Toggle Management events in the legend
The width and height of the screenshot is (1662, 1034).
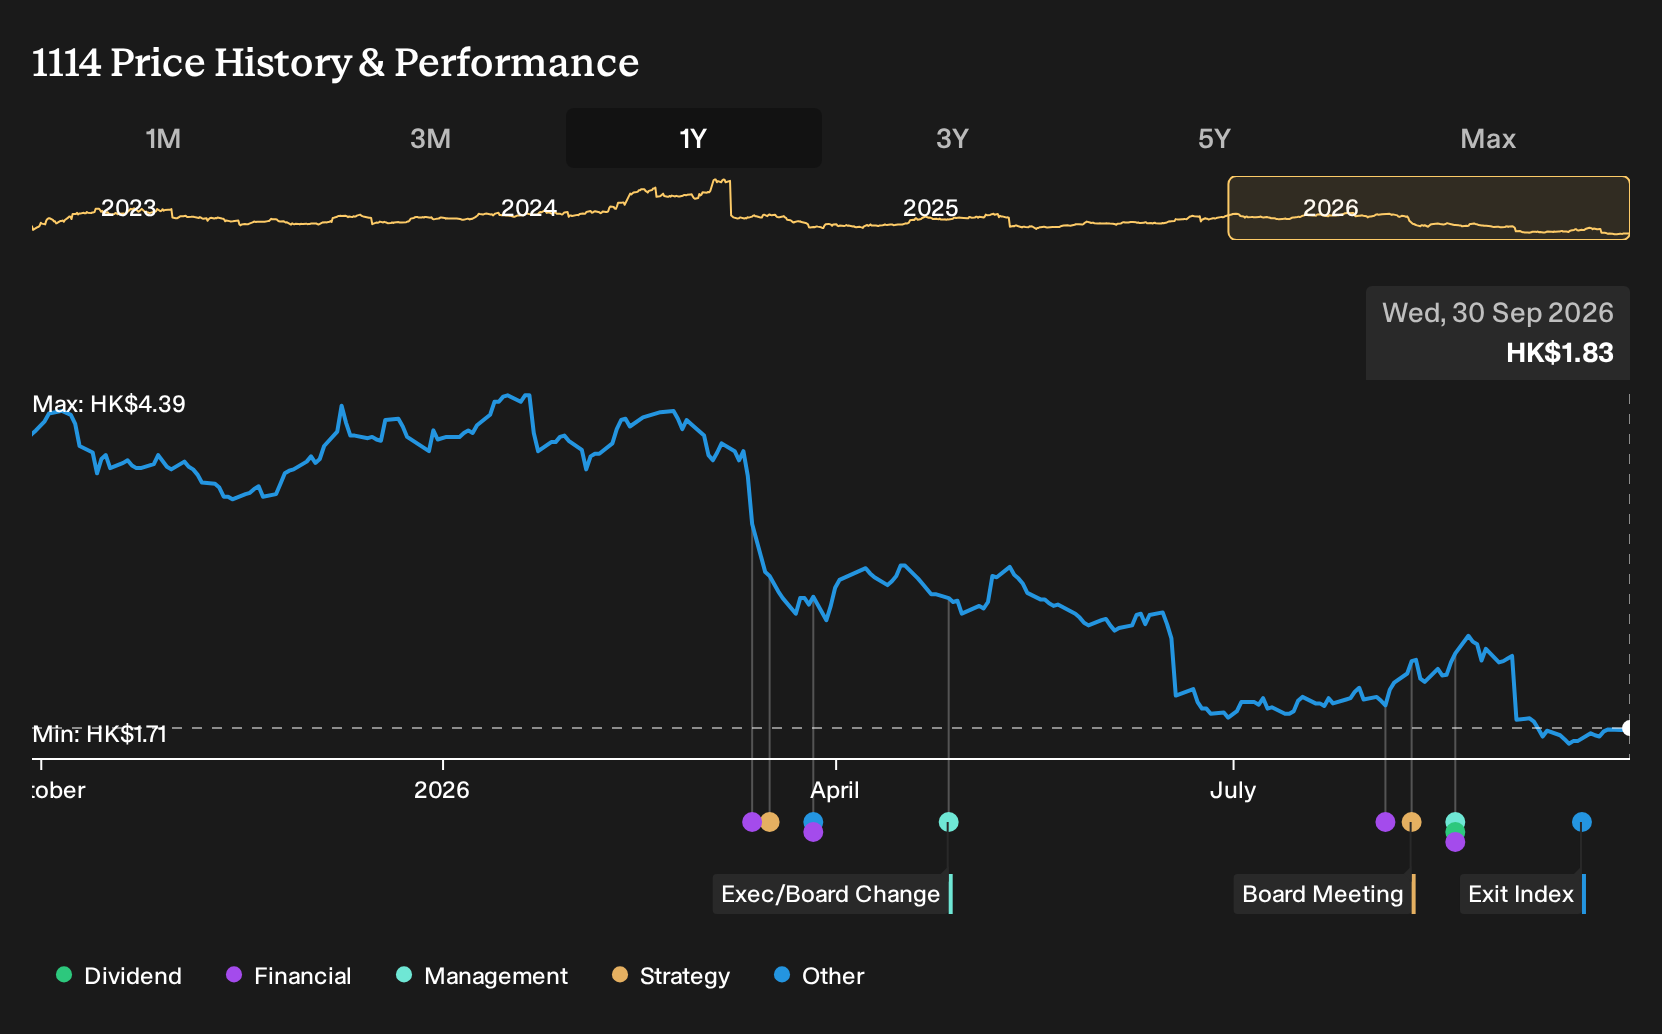(482, 975)
